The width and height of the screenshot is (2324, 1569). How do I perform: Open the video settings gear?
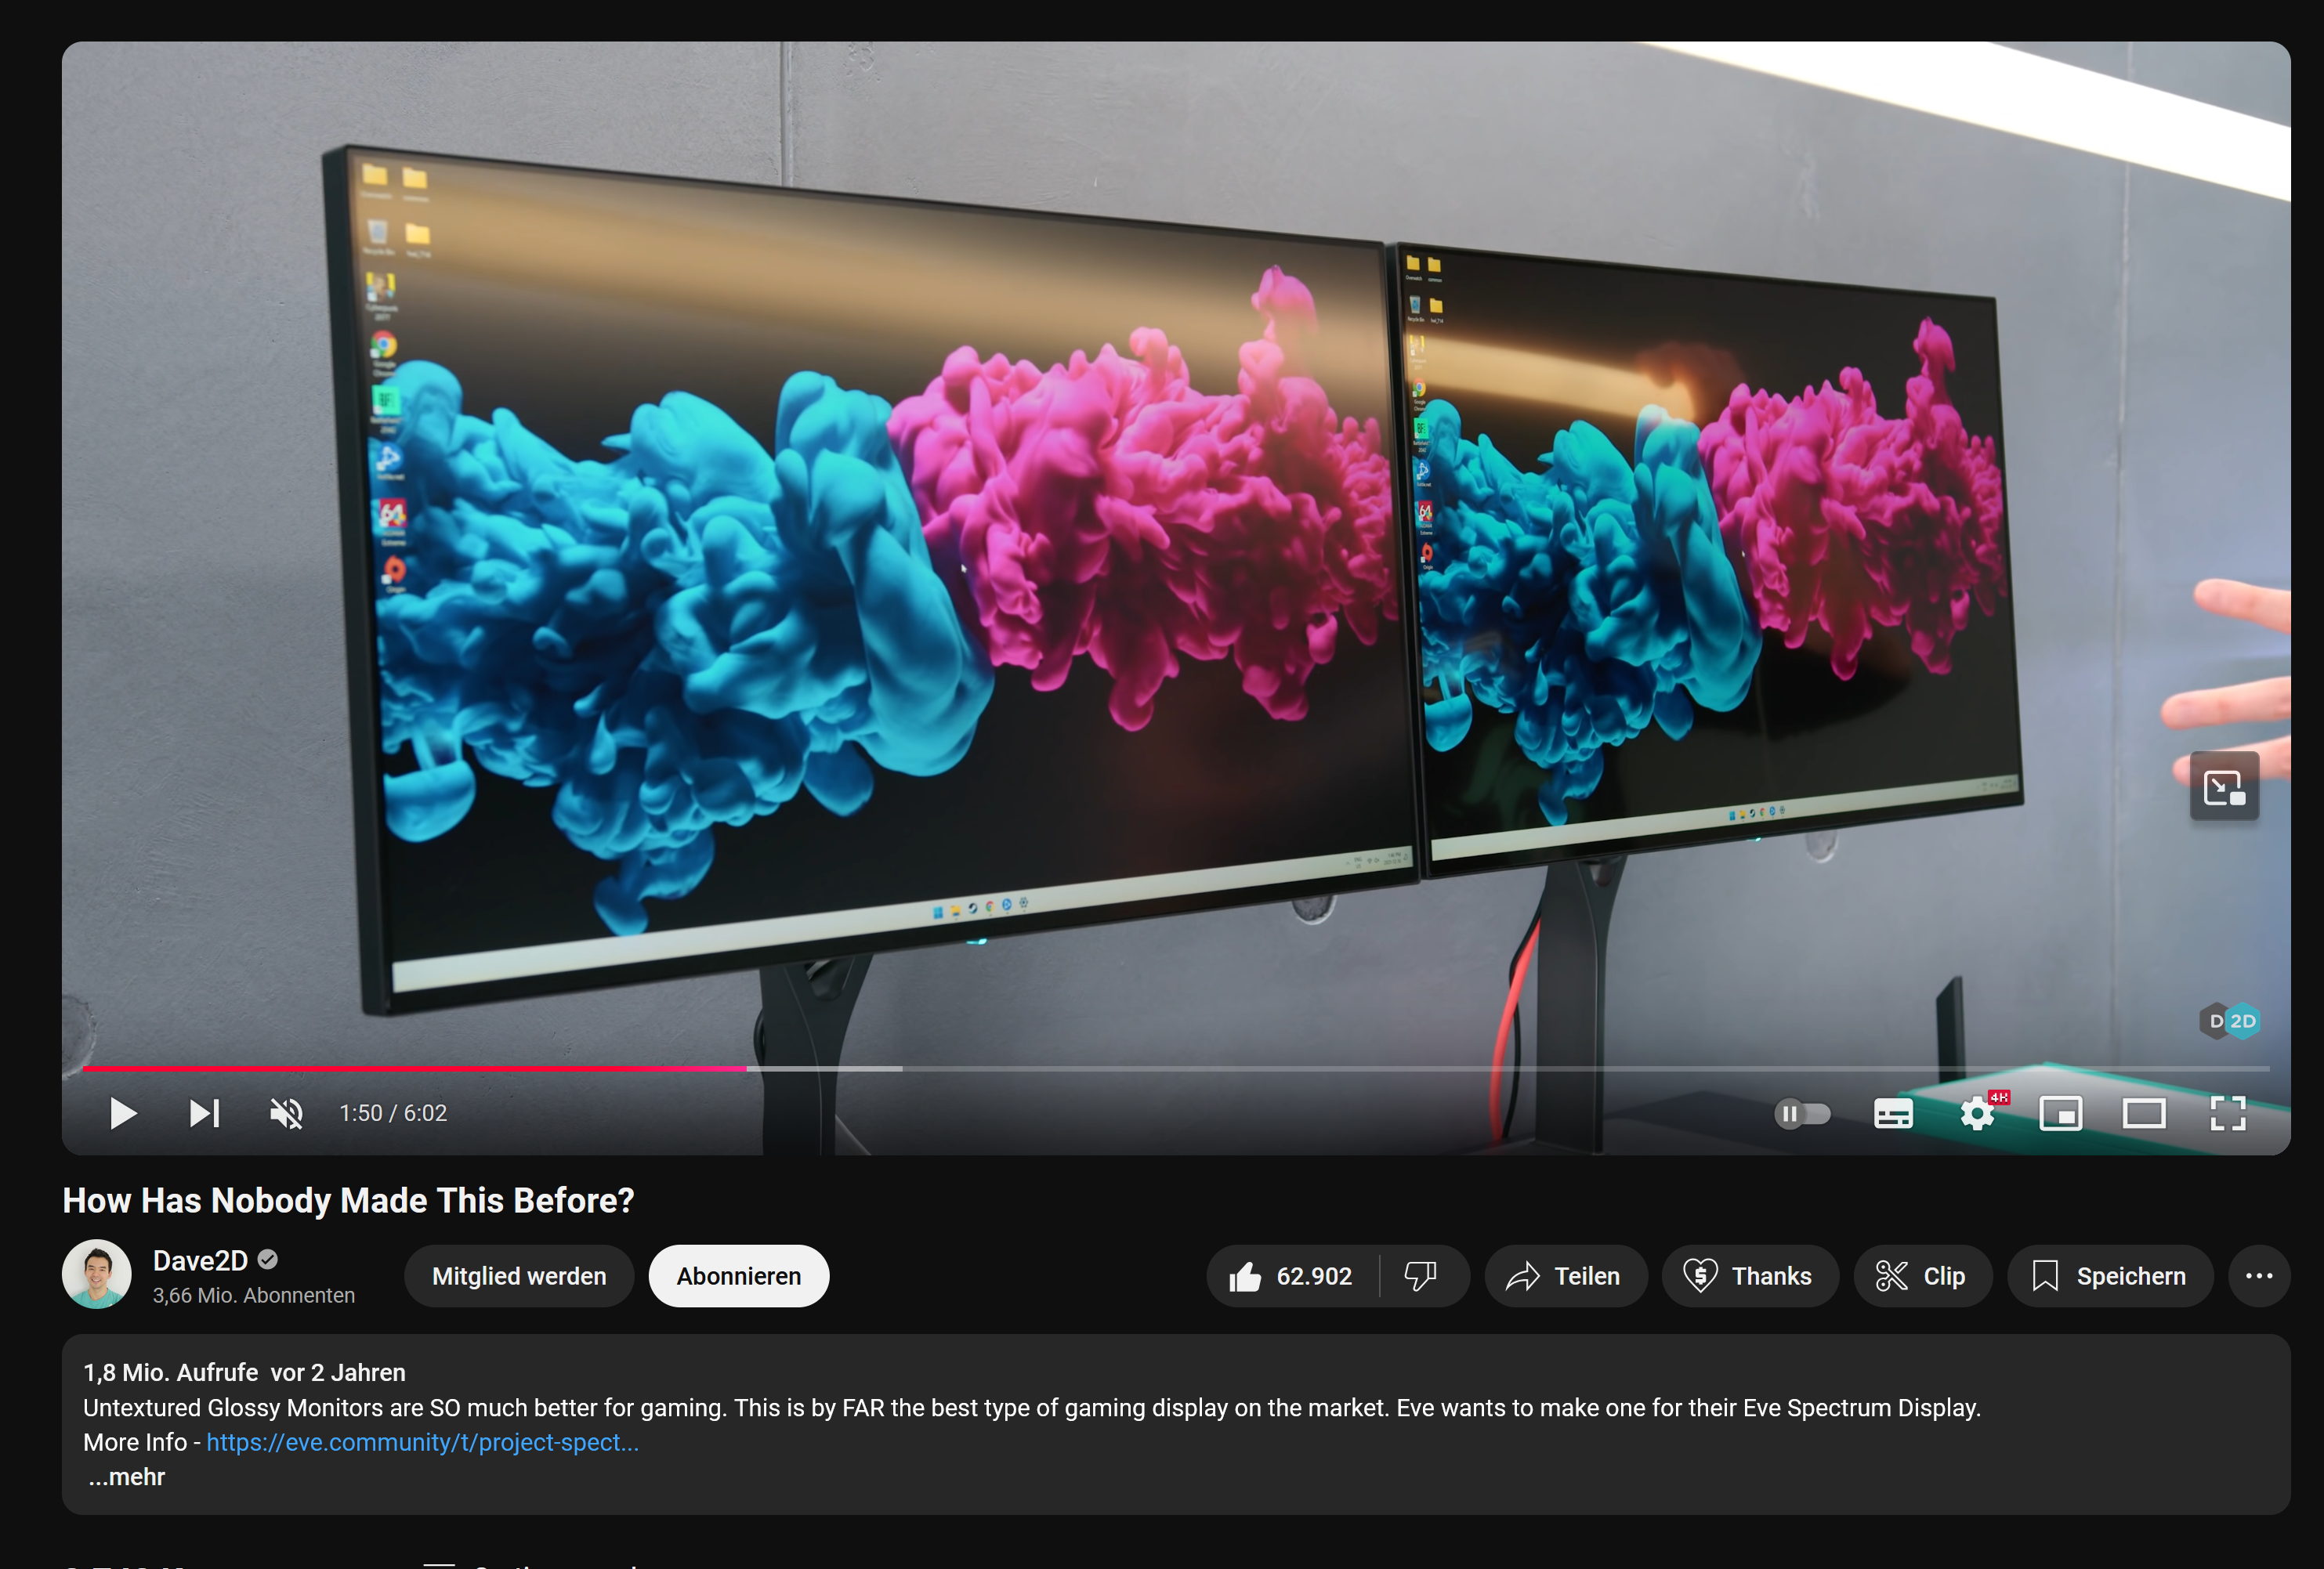click(1976, 1113)
